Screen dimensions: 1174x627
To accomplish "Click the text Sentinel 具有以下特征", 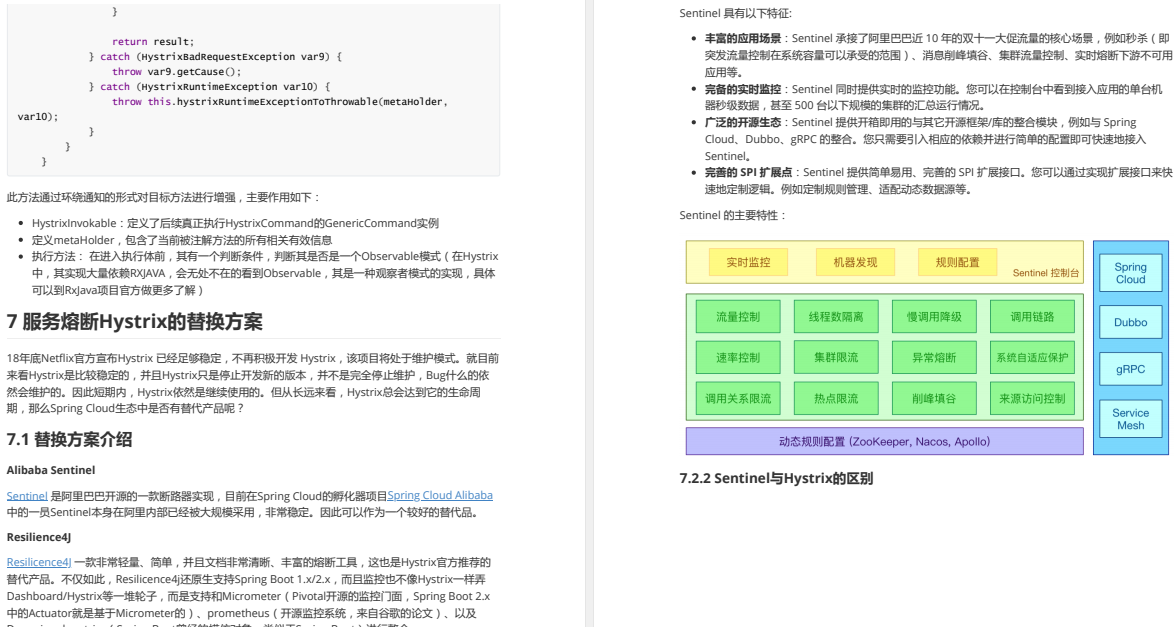I will (735, 13).
